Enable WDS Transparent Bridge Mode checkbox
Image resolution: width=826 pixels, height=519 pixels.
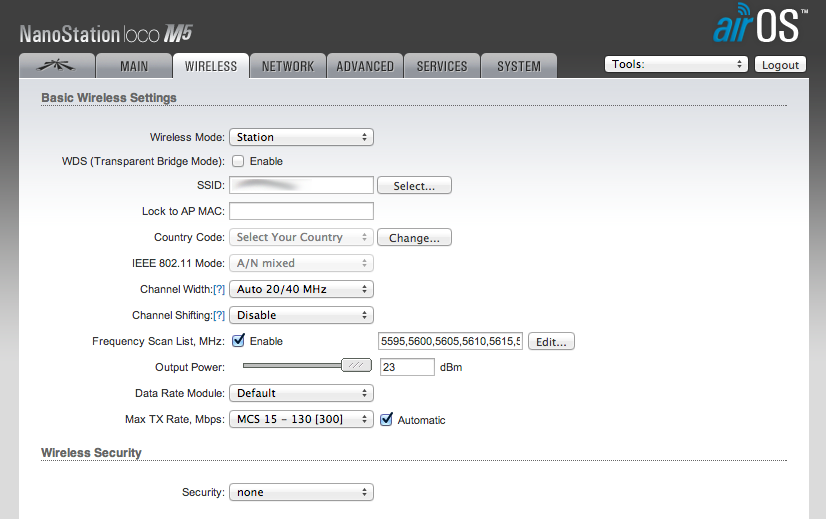click(x=238, y=161)
